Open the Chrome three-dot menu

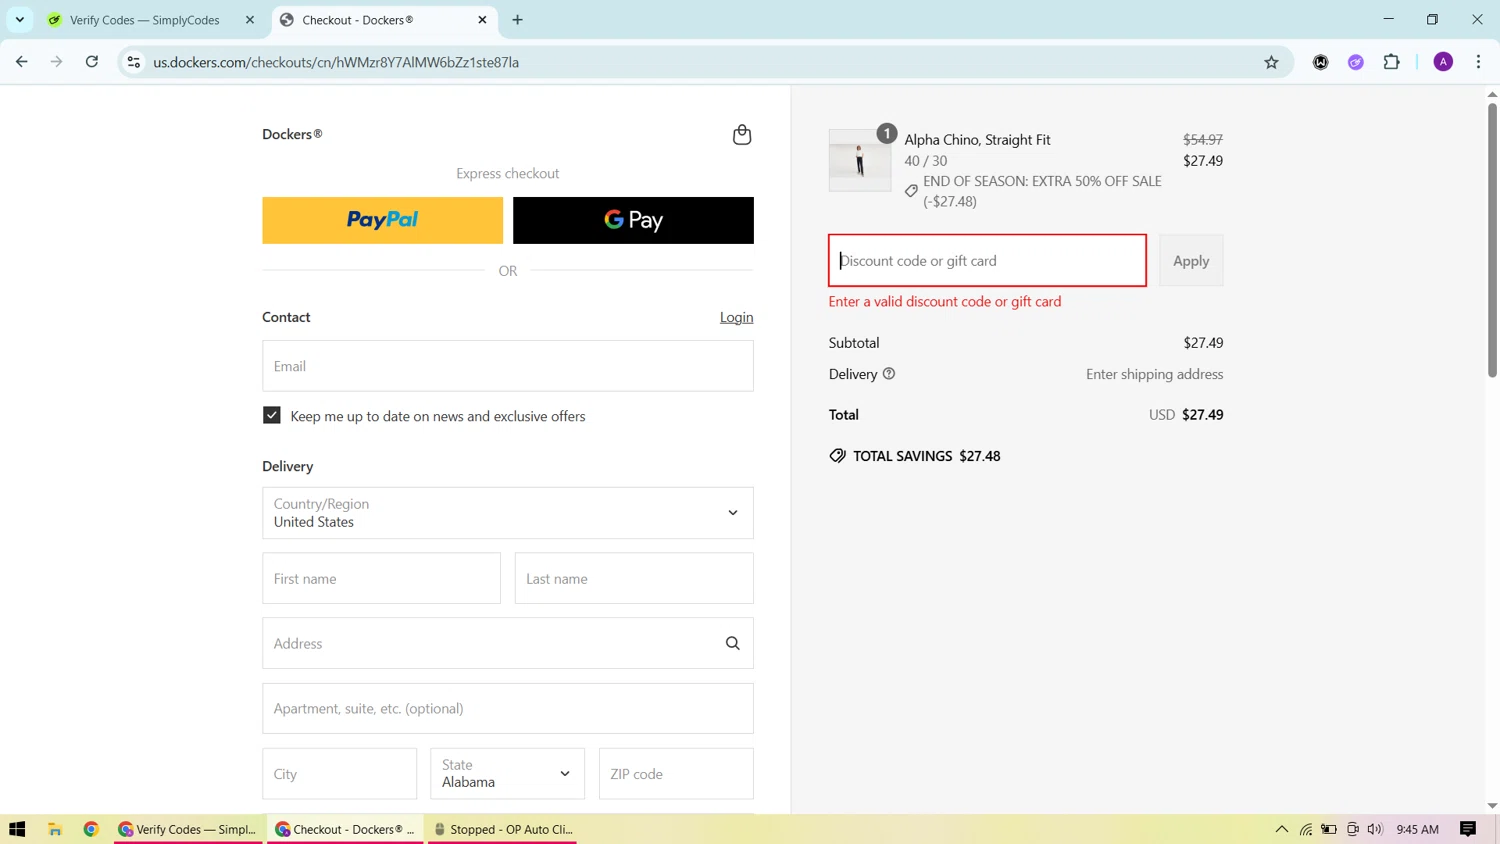[x=1478, y=62]
